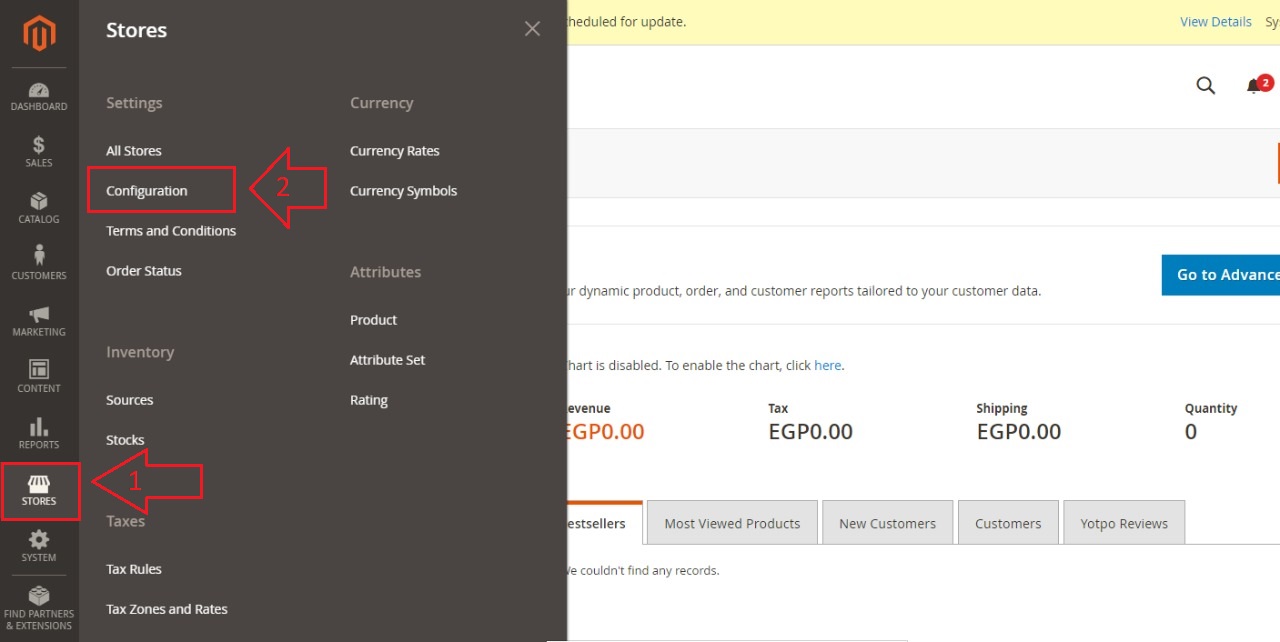
Task: Open All Stores settings
Action: click(134, 151)
